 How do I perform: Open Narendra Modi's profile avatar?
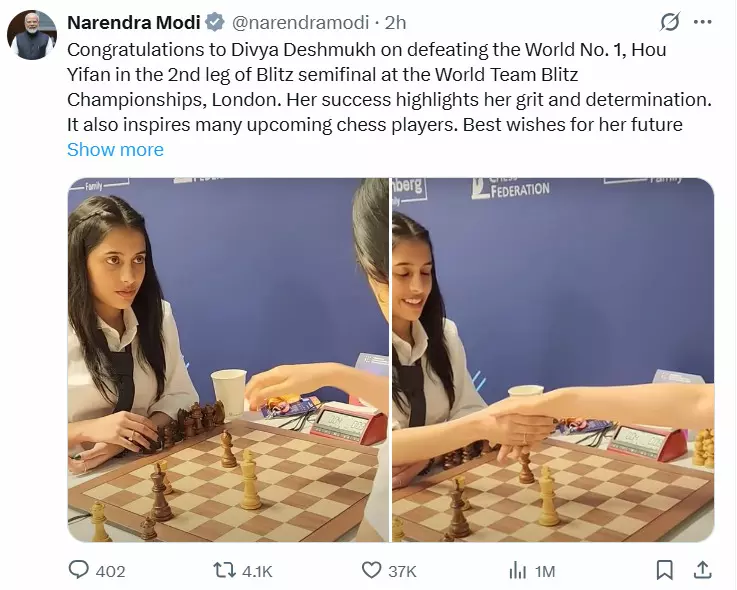click(32, 35)
